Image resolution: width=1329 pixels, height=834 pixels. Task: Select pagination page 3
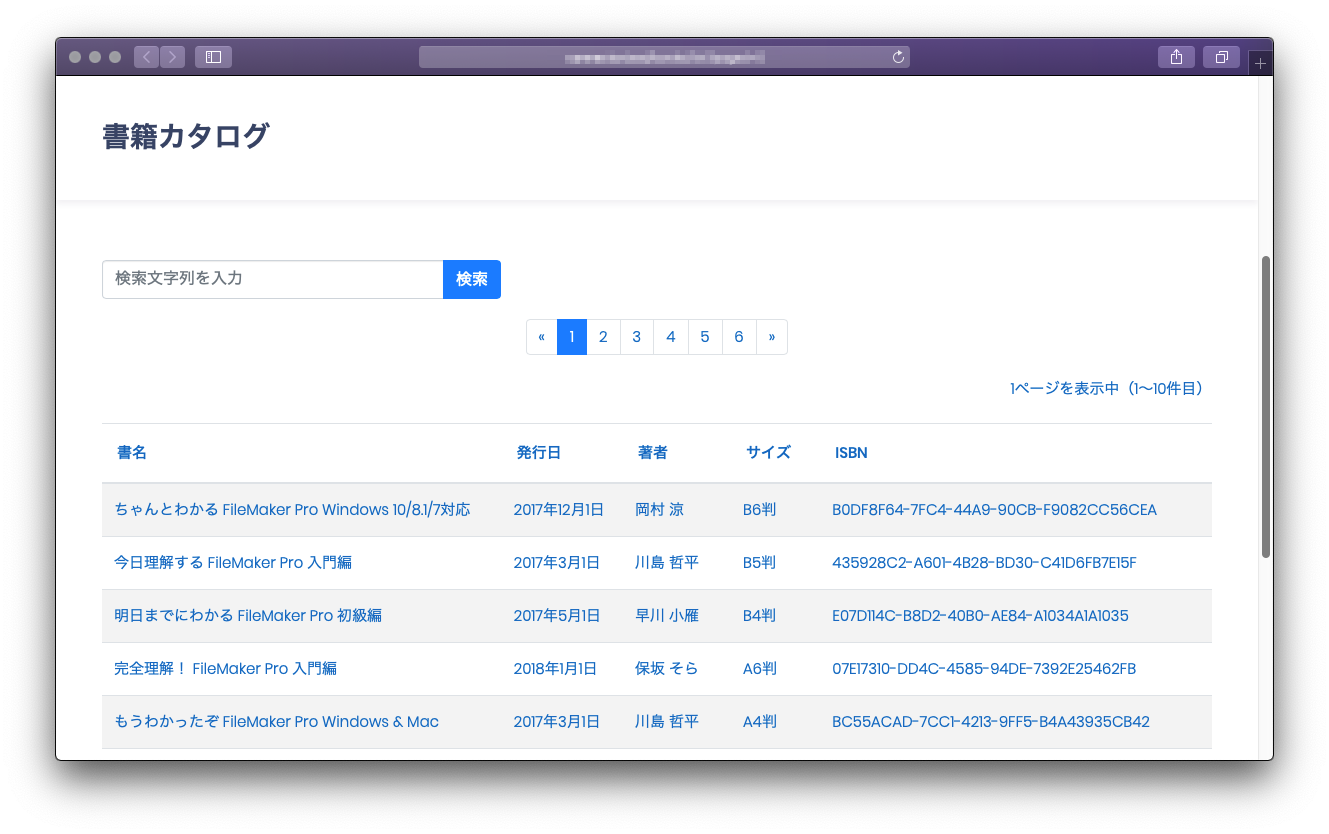click(x=637, y=337)
